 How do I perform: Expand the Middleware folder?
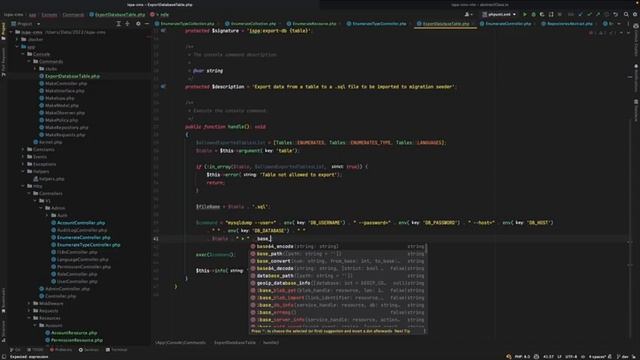click(29, 303)
